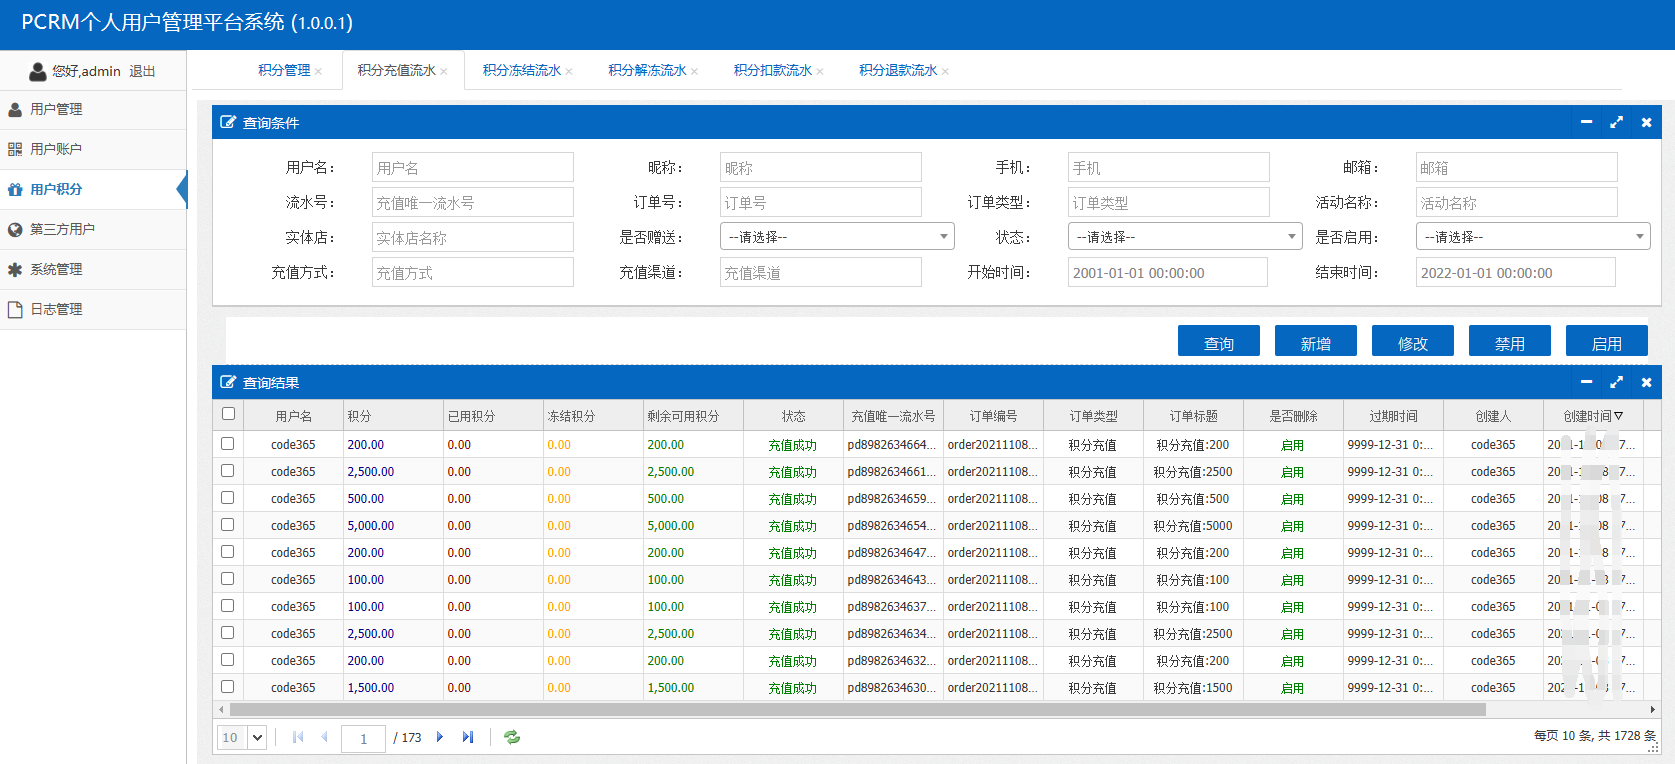Select the first code365 row checkbox
Image resolution: width=1675 pixels, height=764 pixels.
pyautogui.click(x=228, y=444)
